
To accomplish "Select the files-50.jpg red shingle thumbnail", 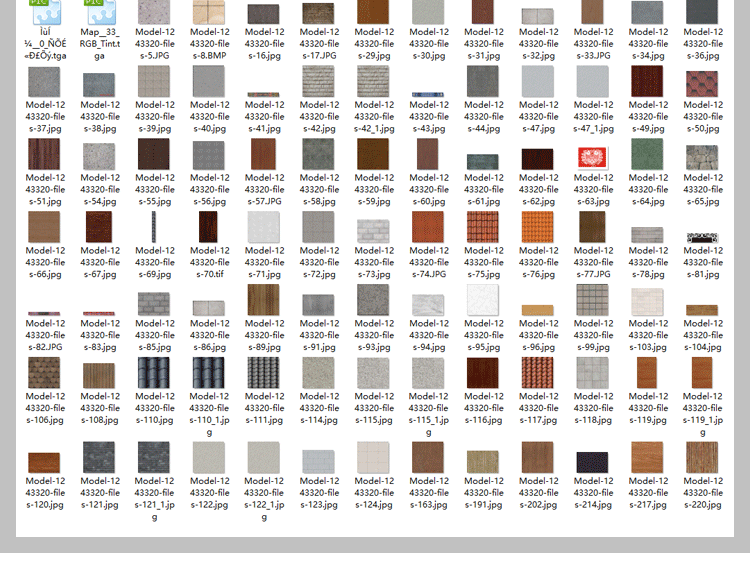I will [703, 82].
